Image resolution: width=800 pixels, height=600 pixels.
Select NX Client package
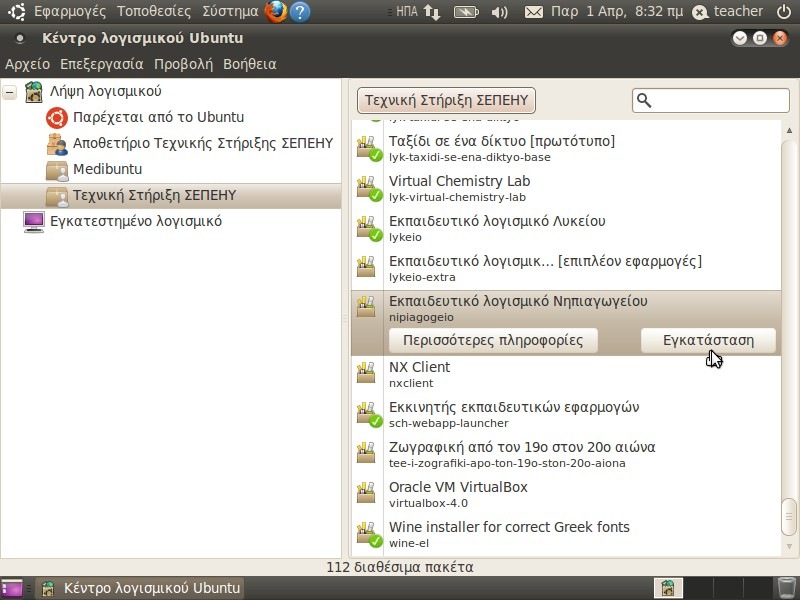click(x=566, y=374)
